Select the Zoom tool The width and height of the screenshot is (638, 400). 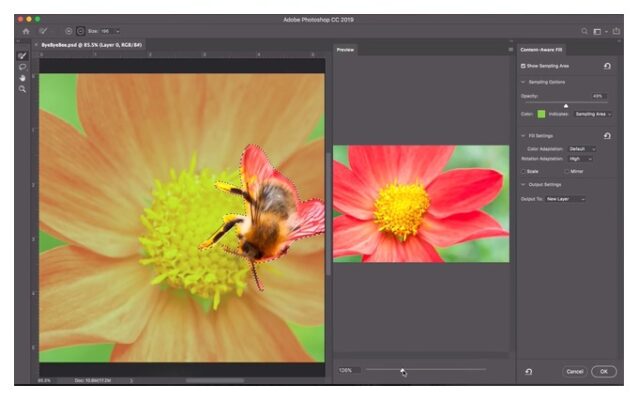pyautogui.click(x=22, y=89)
